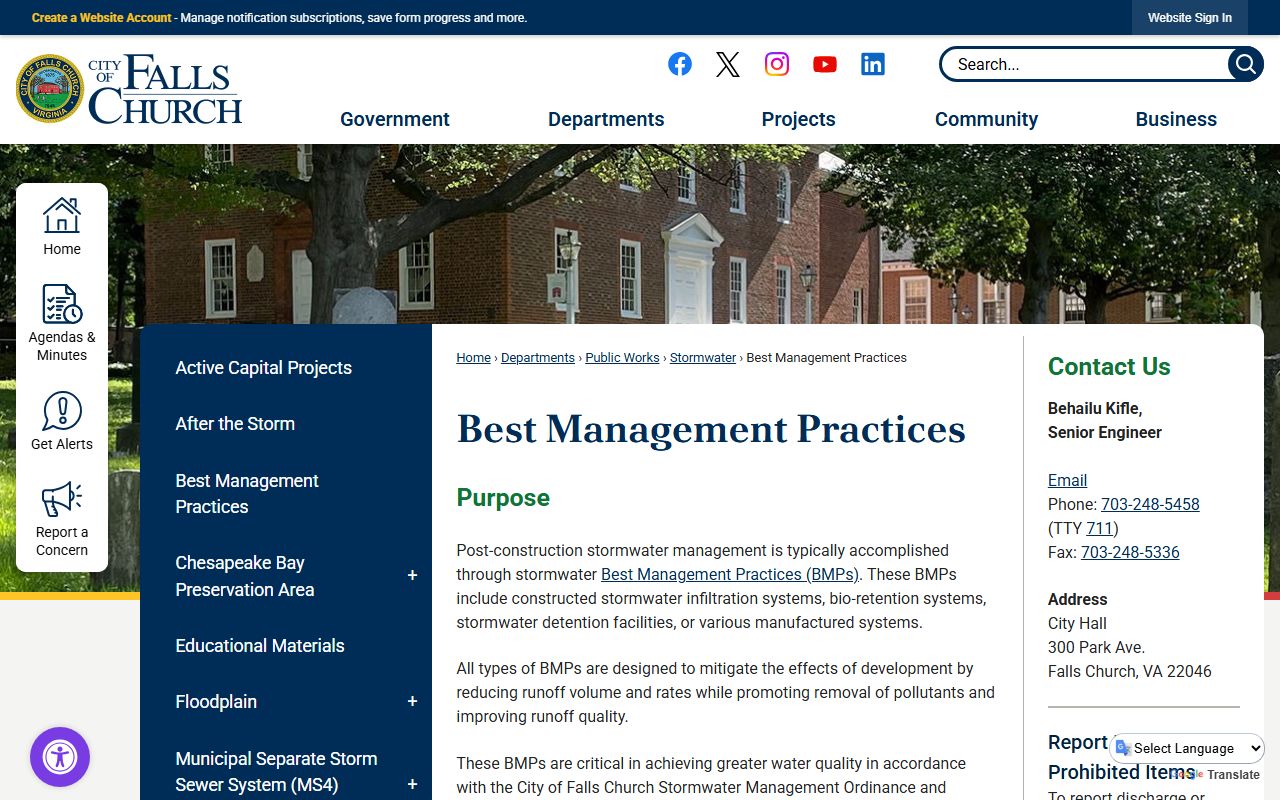1280x800 pixels.
Task: Open the Community menu
Action: coord(986,119)
